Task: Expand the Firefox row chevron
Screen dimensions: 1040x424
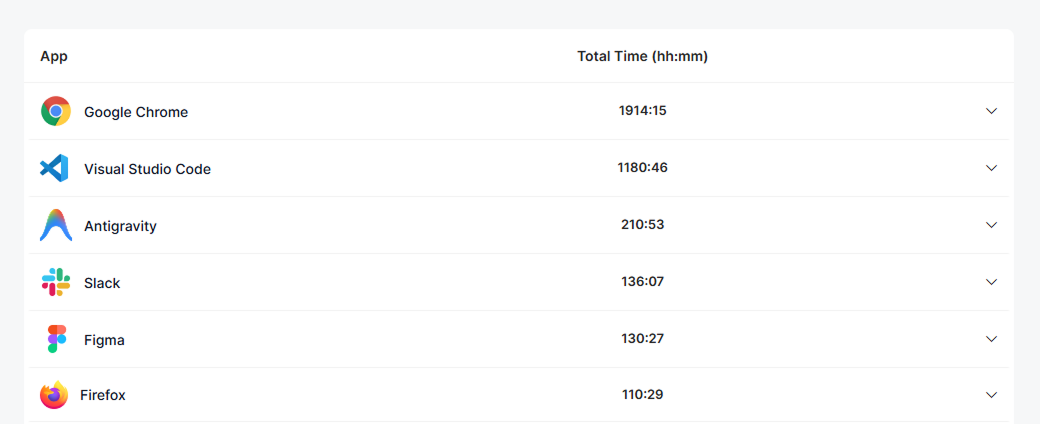Action: click(x=991, y=395)
